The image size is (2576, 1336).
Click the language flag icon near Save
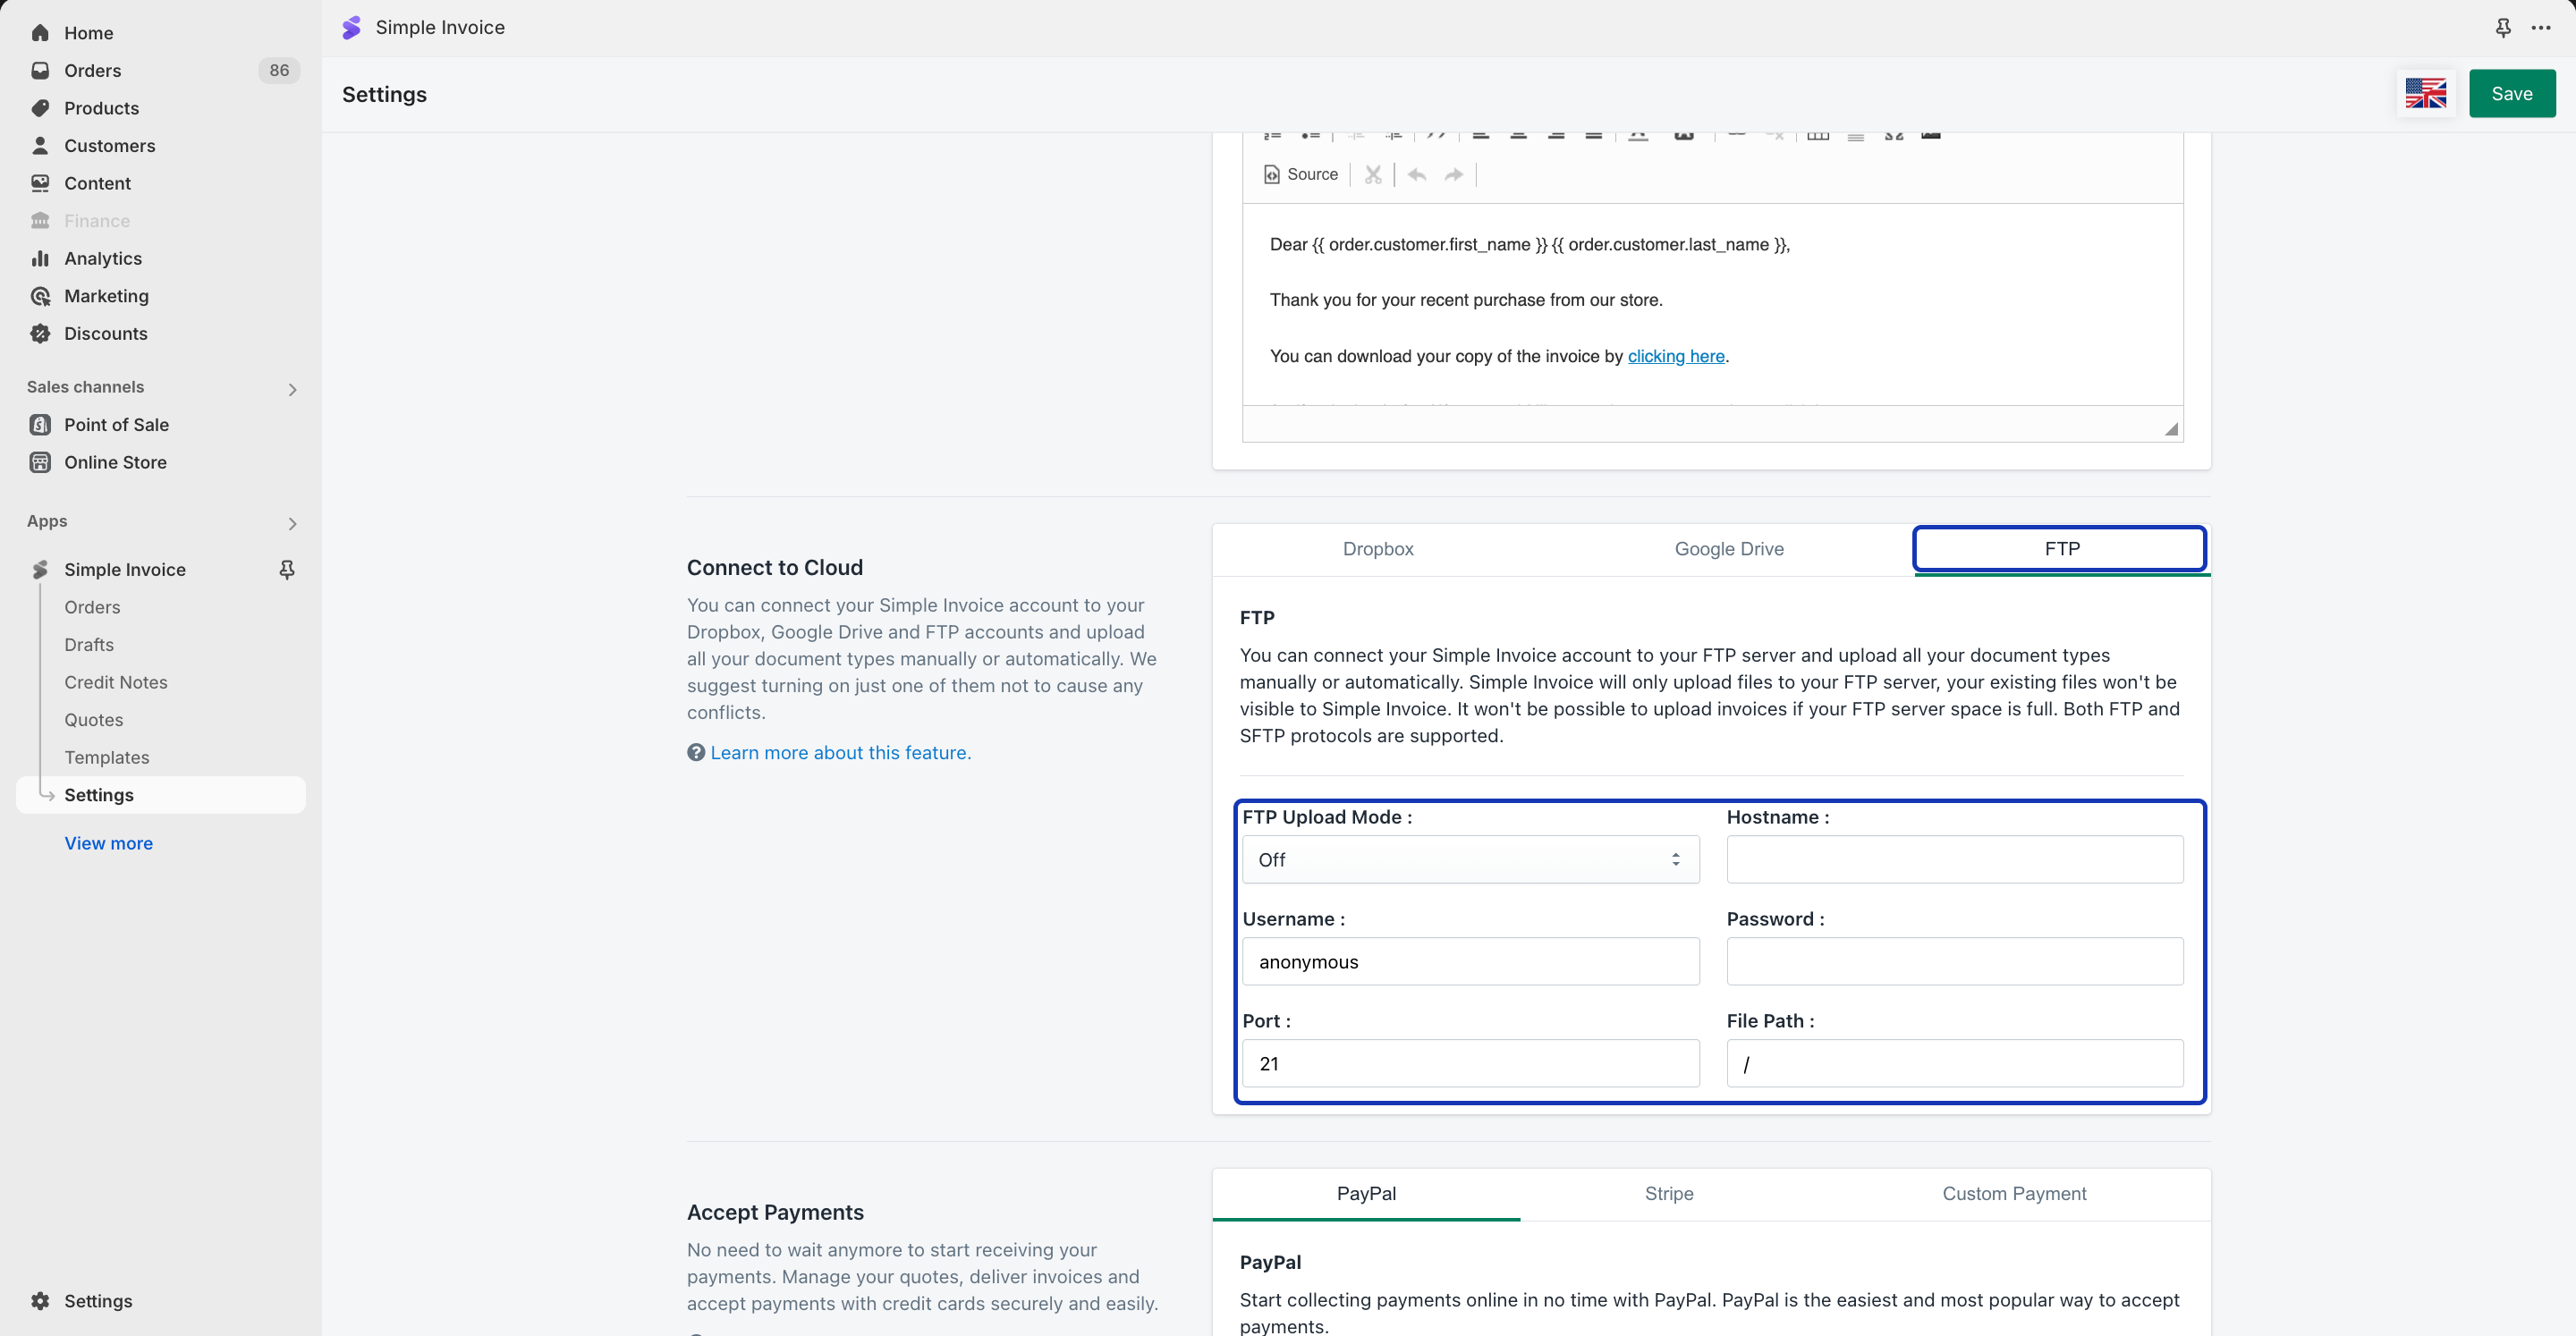click(x=2425, y=94)
